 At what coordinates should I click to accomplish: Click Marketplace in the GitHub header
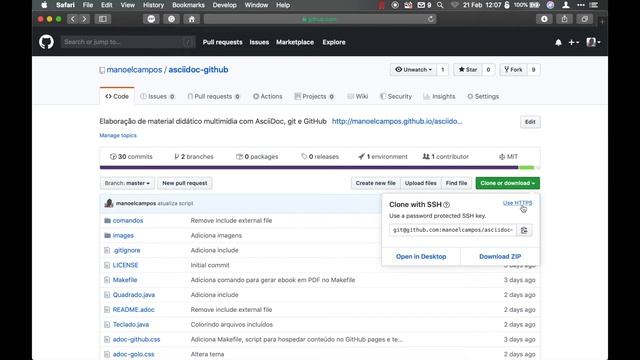click(295, 42)
